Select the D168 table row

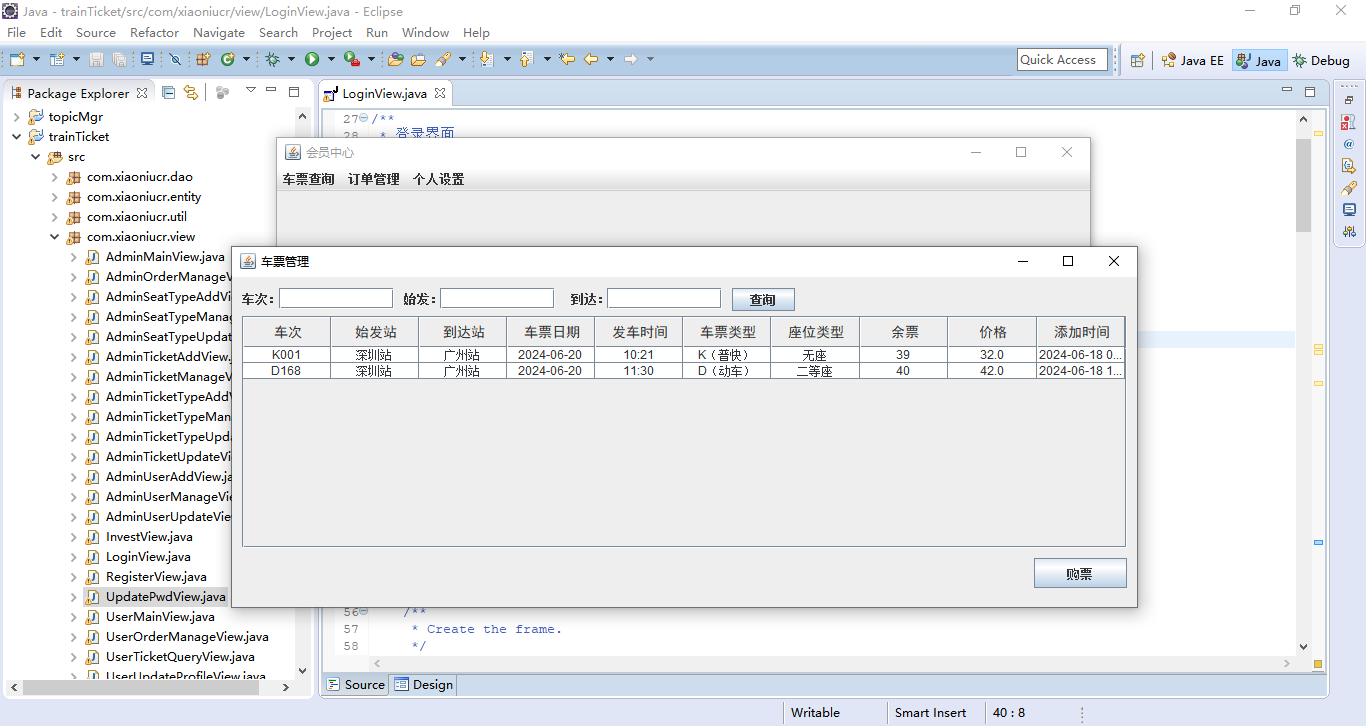(683, 371)
